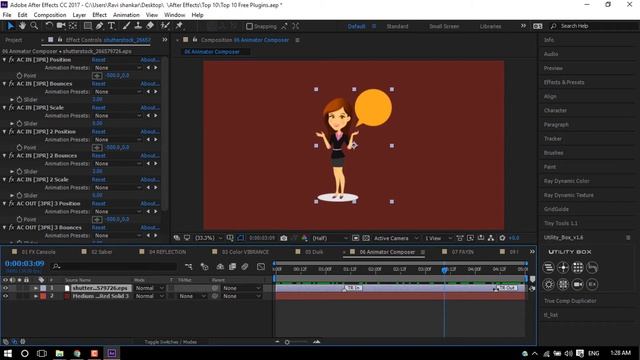
Task: Select the Eraser tool
Action: 150,26
